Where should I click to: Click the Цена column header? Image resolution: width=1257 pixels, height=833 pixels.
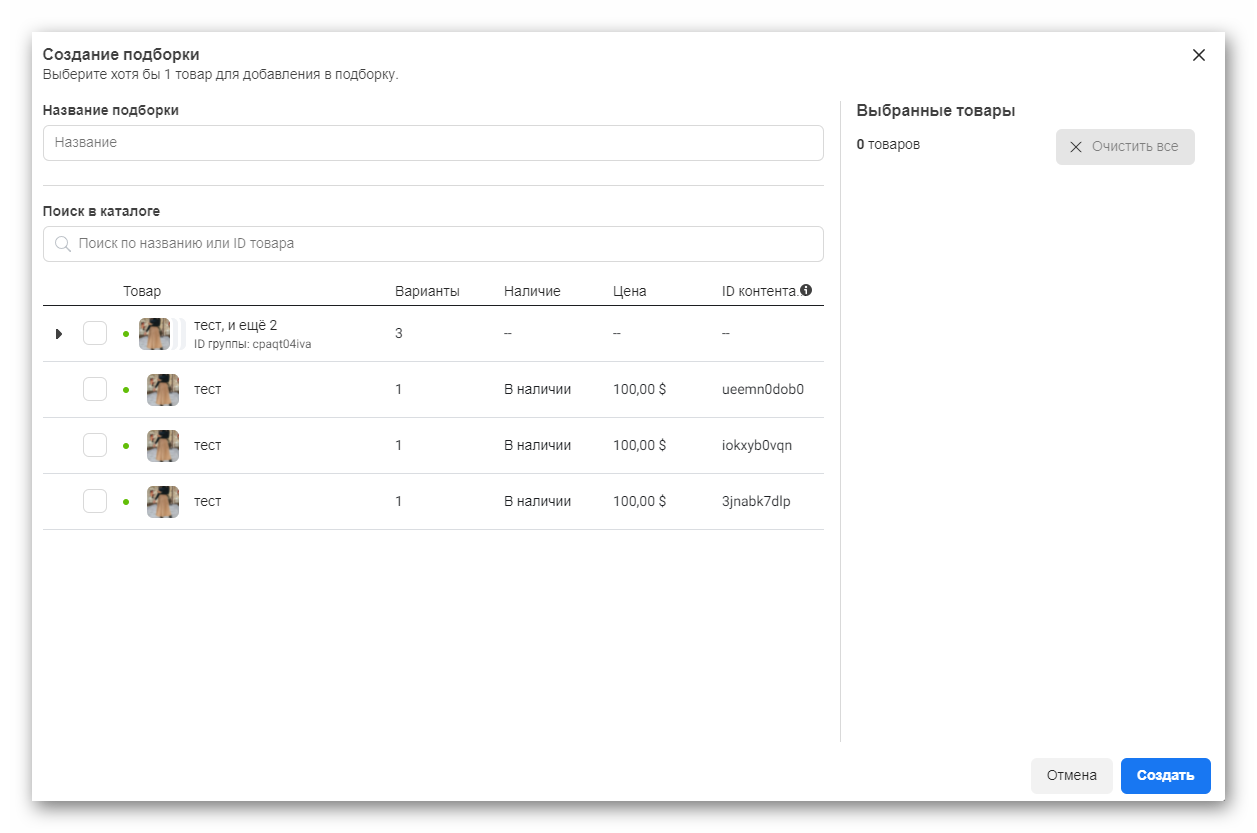tap(629, 291)
